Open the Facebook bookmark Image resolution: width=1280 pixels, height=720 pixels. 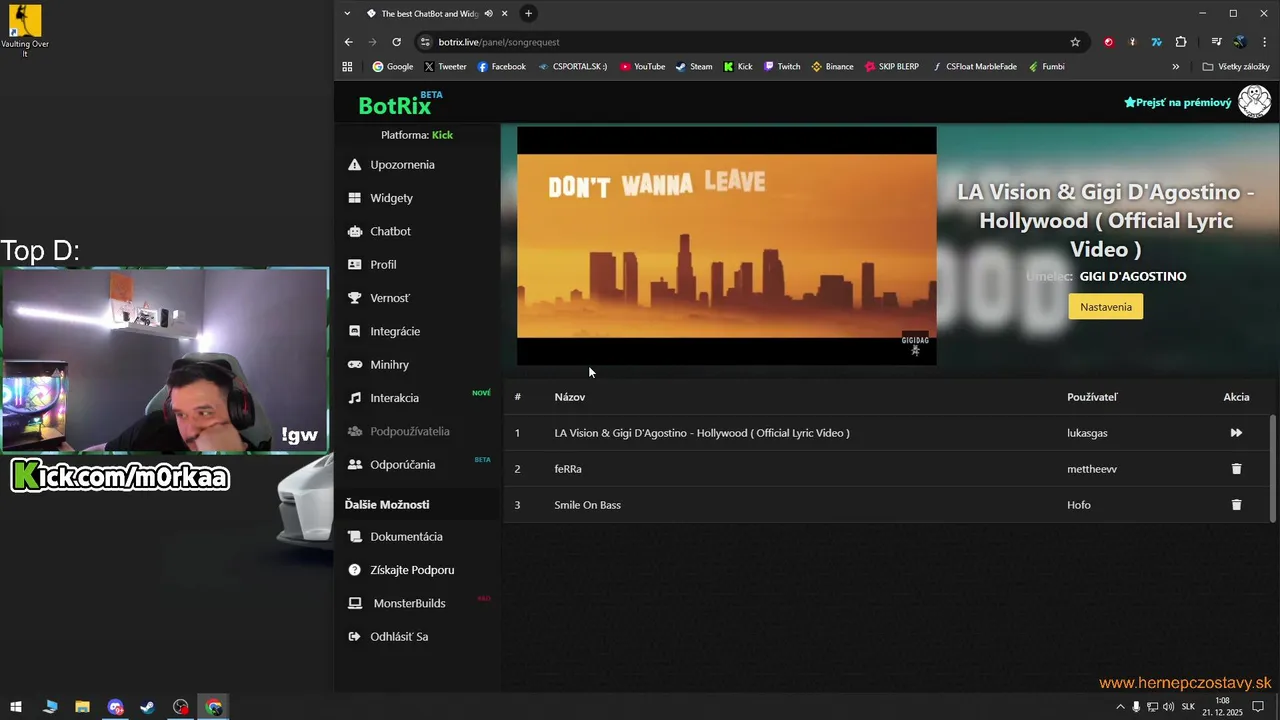[501, 67]
